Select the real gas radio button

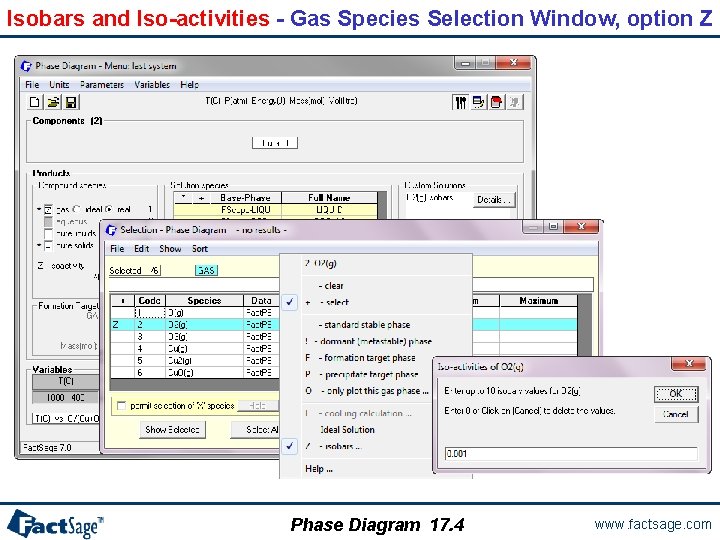coord(109,209)
